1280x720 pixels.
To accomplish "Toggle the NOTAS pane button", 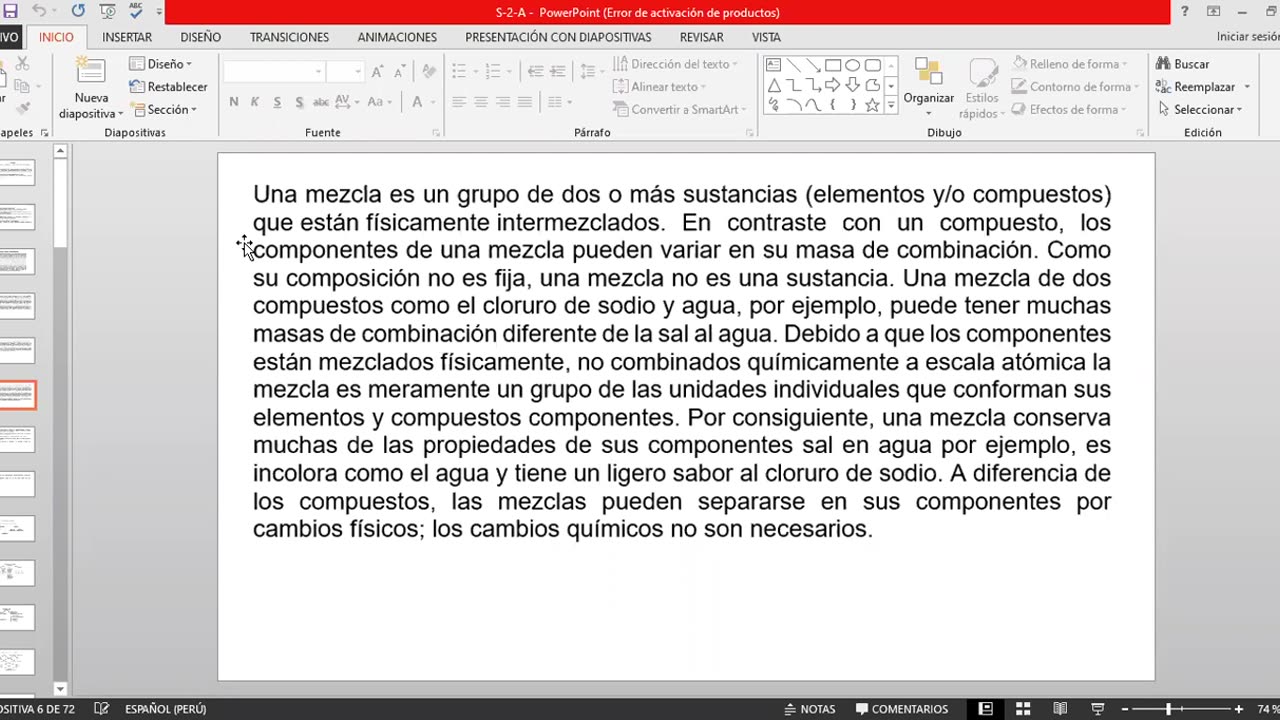I will click(x=810, y=709).
